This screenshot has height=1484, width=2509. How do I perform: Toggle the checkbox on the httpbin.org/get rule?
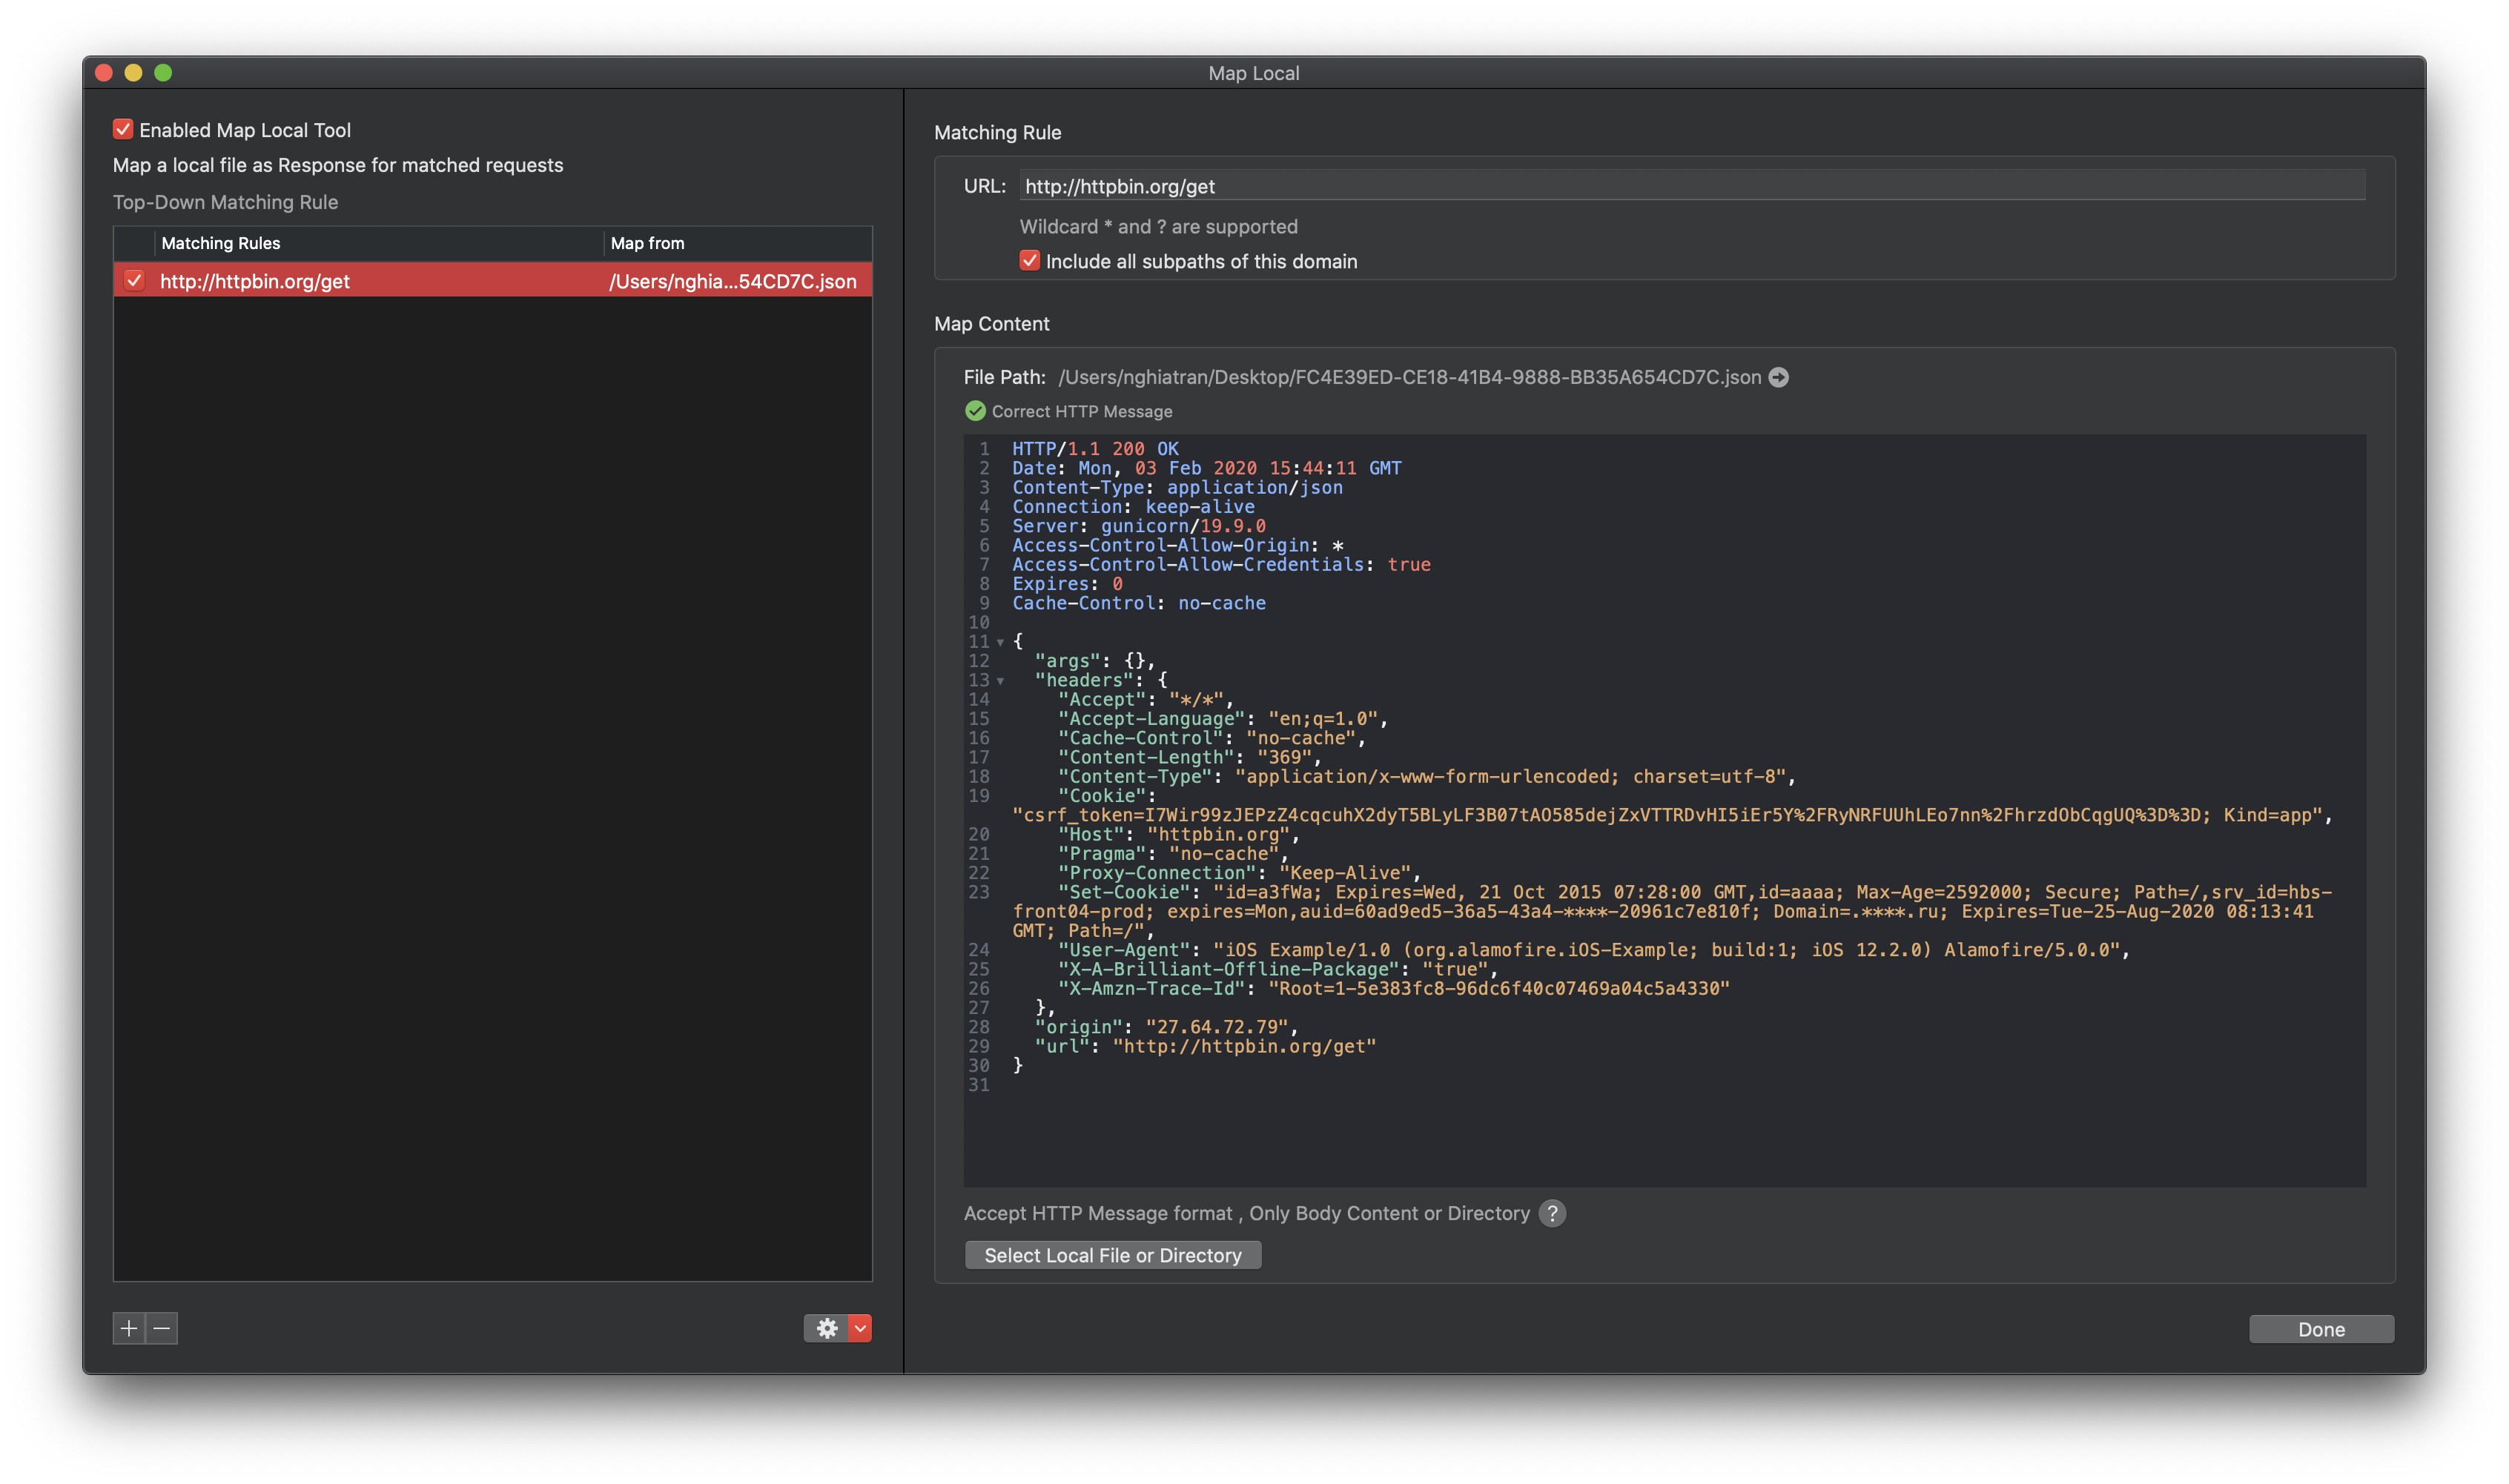pos(135,281)
